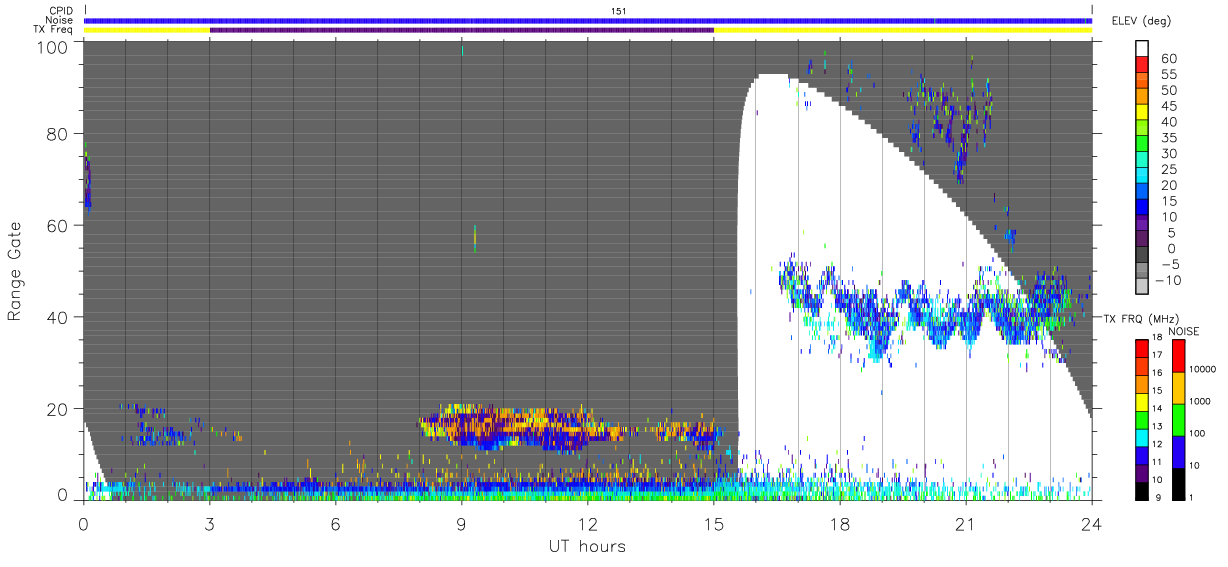Pick the white ELEV swatch above 60
The image size is (1228, 567).
click(1142, 50)
